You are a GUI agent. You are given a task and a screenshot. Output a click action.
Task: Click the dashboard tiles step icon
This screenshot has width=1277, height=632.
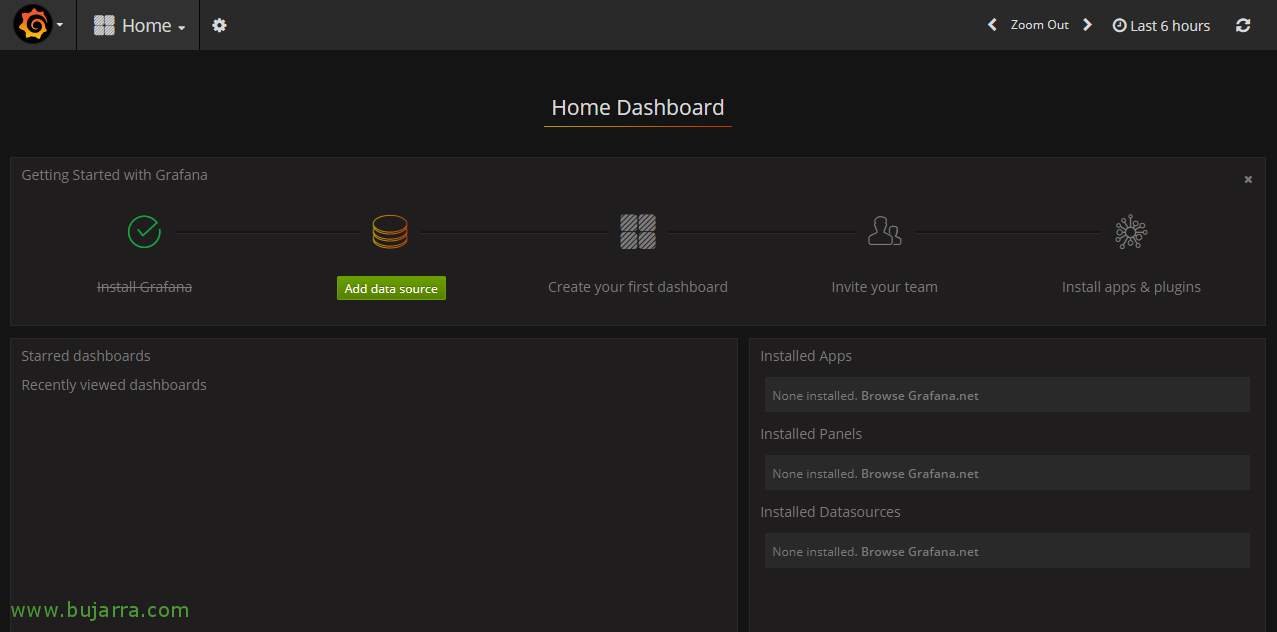tap(638, 232)
